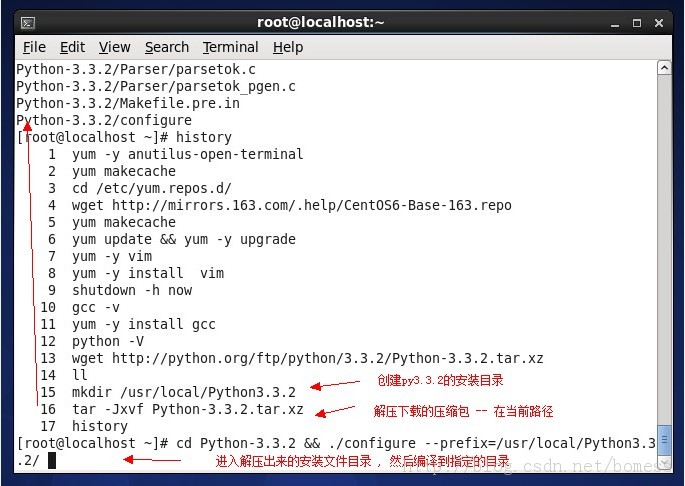Open the Help menu
The height and width of the screenshot is (486, 685).
[x=288, y=47]
